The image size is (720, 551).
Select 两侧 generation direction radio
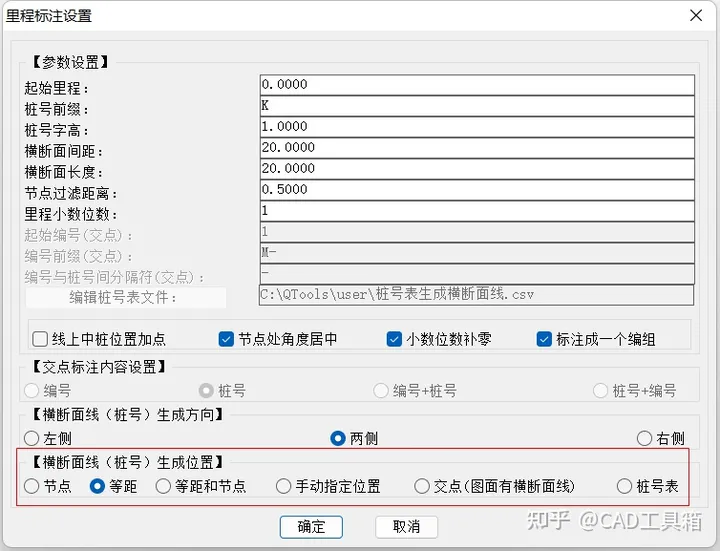[338, 438]
